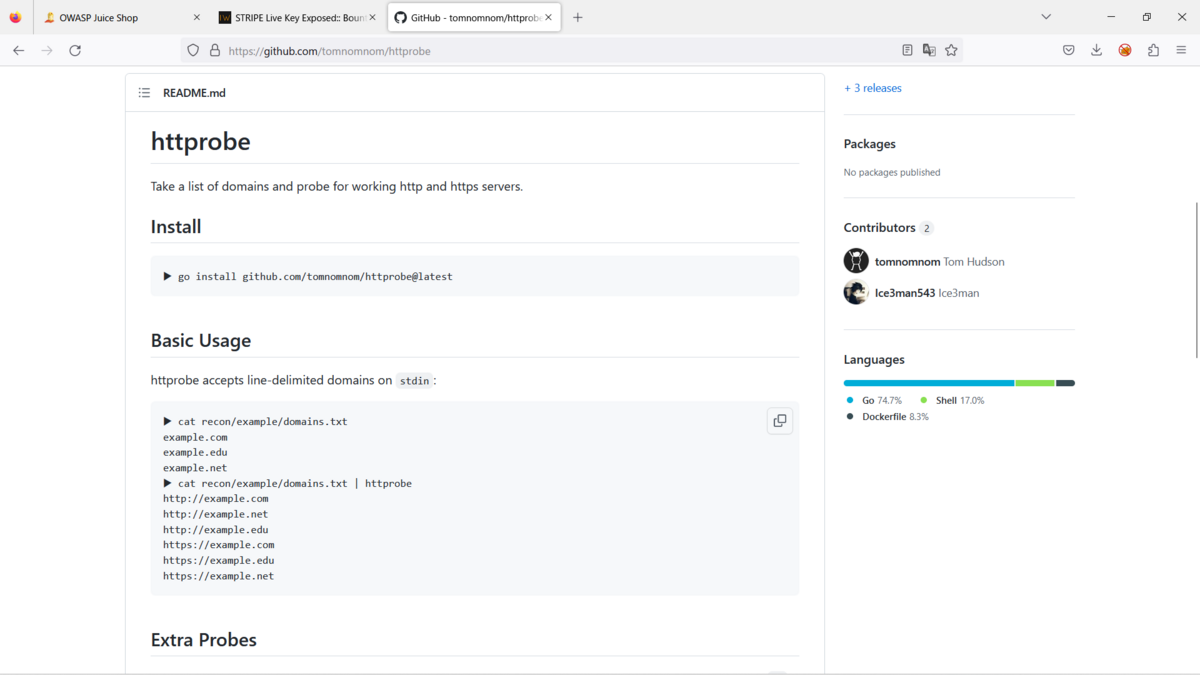Open the tracking protection shield icon

pos(193,50)
